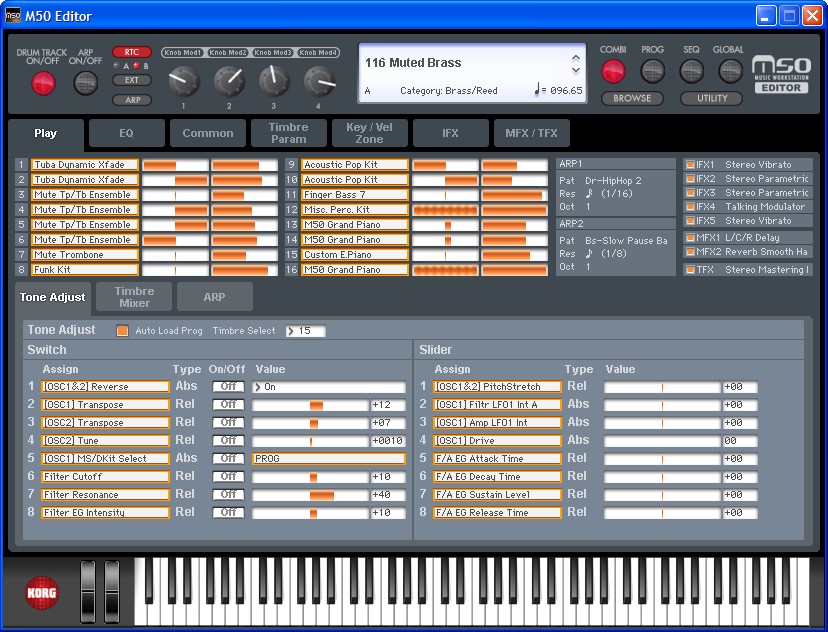Click Knob Mod4 dial
The image size is (828, 632).
coord(319,81)
